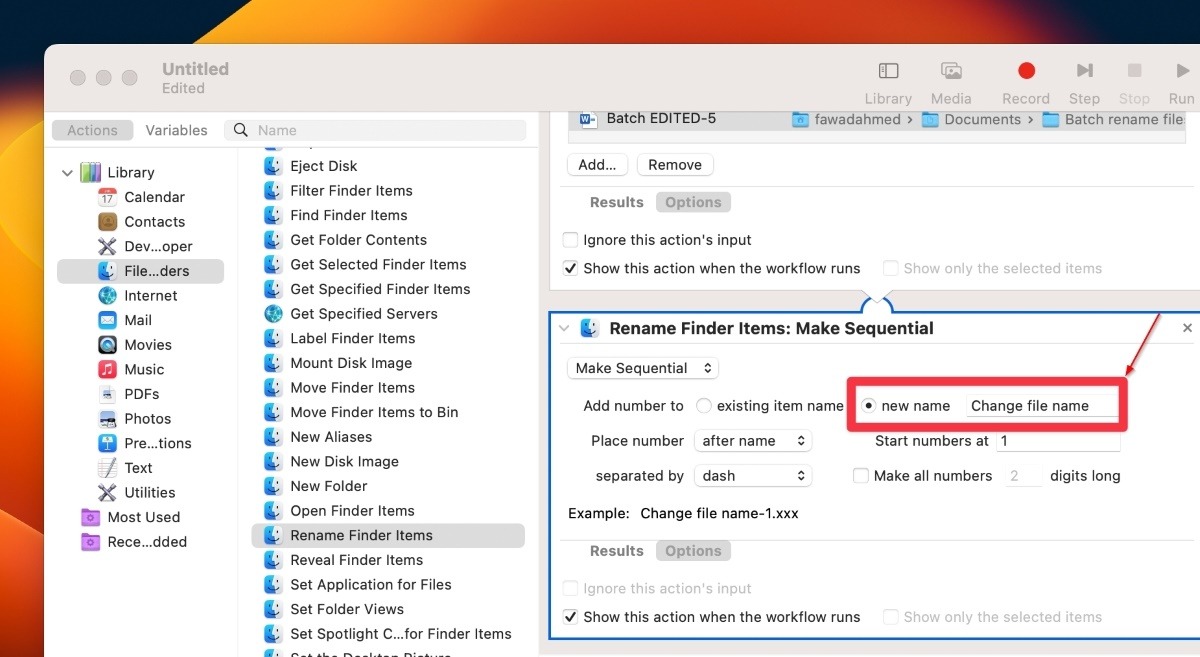Viewport: 1200px width, 657px height.
Task: Click the Run icon
Action: (1181, 71)
